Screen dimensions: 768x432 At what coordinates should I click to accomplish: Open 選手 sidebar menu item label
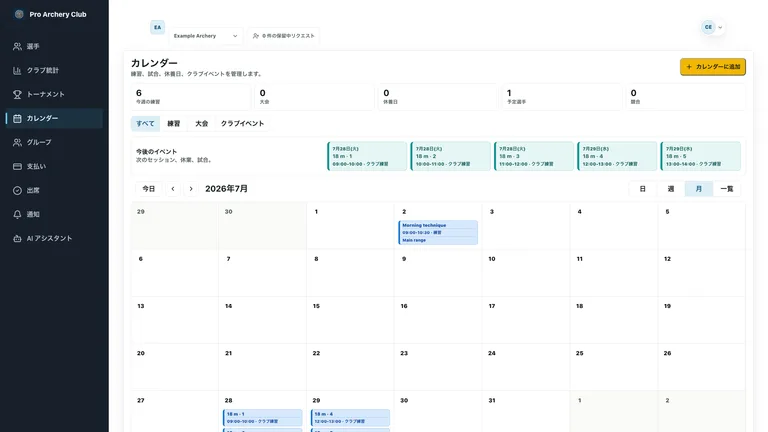point(33,47)
